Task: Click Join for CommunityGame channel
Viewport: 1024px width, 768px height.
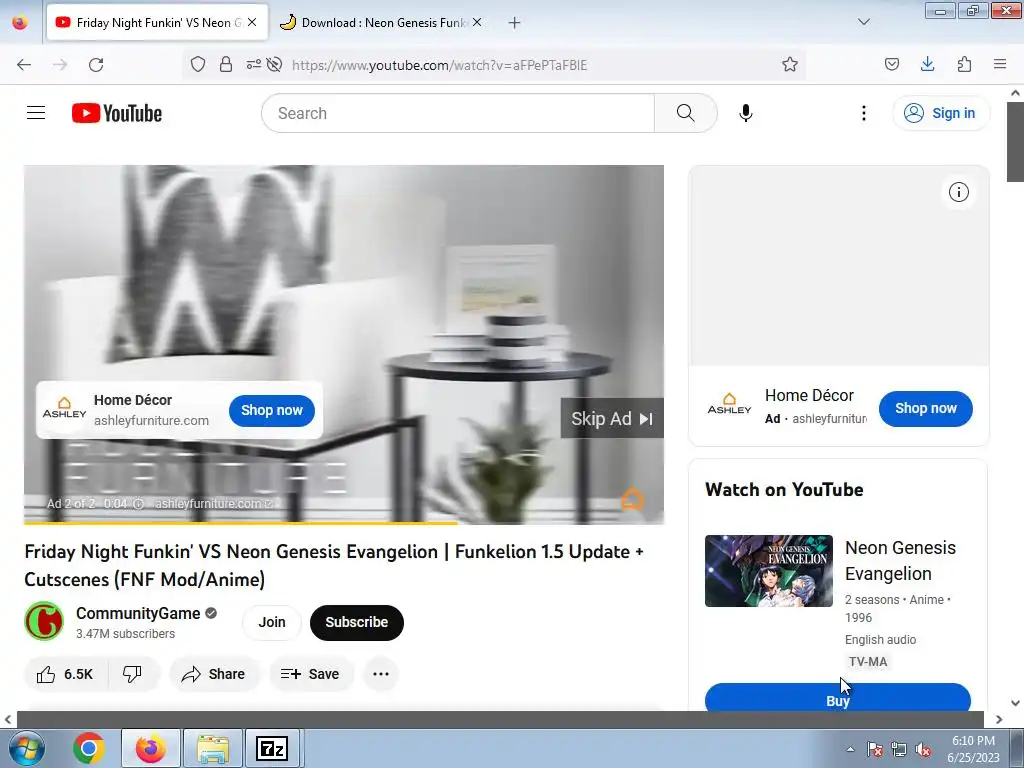Action: 272,622
